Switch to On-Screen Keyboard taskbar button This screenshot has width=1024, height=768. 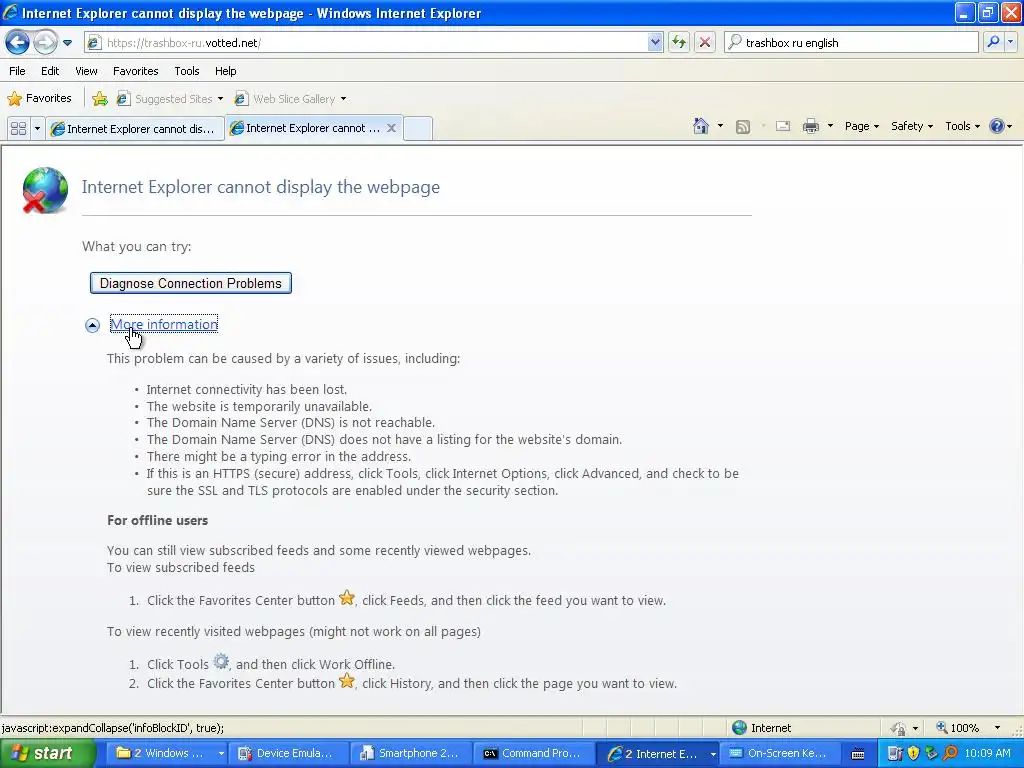pos(779,754)
